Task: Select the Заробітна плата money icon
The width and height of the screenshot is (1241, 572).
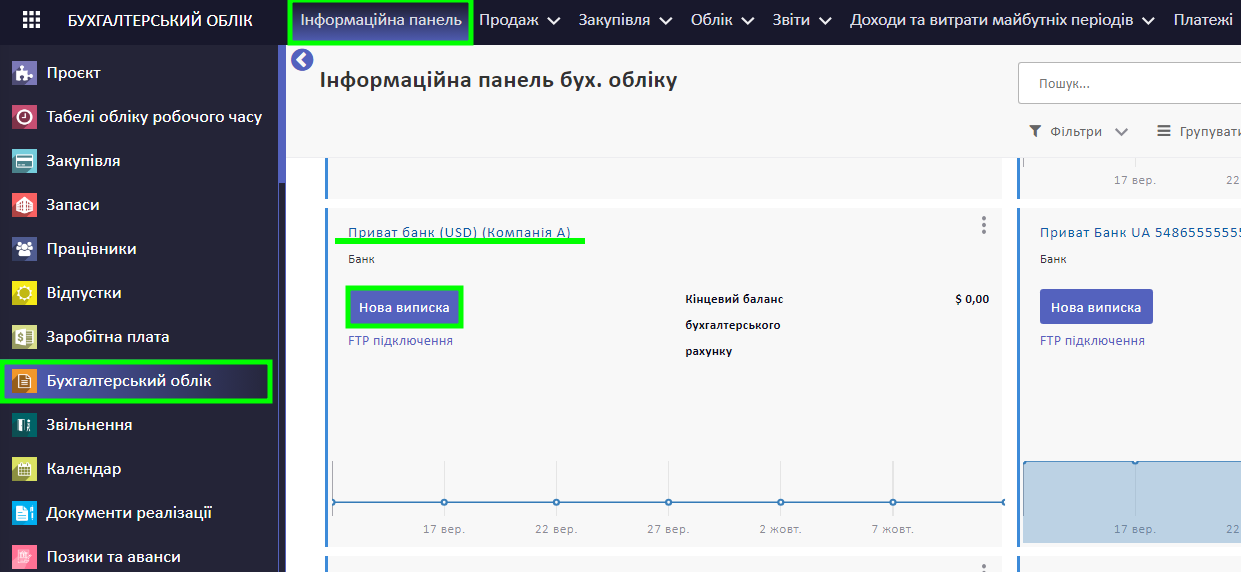Action: 25,337
